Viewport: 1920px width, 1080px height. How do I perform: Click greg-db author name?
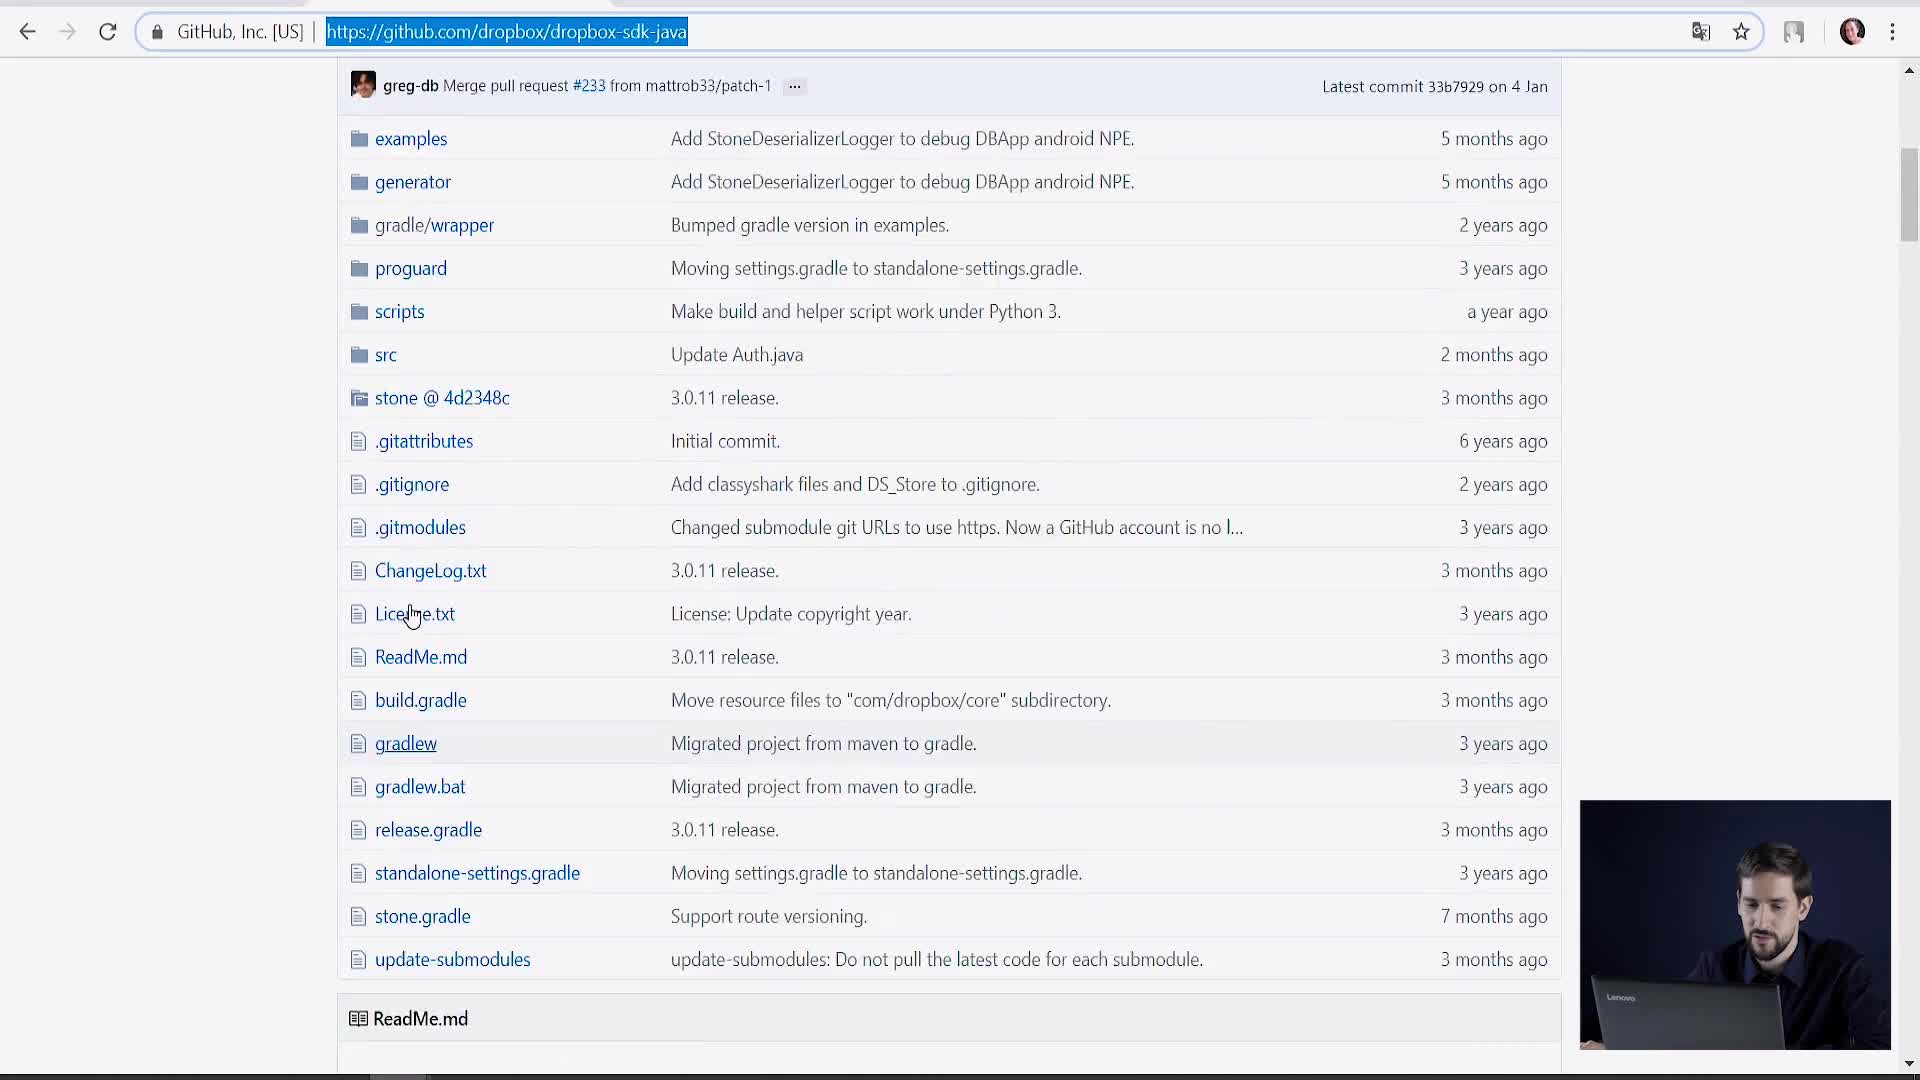(410, 86)
